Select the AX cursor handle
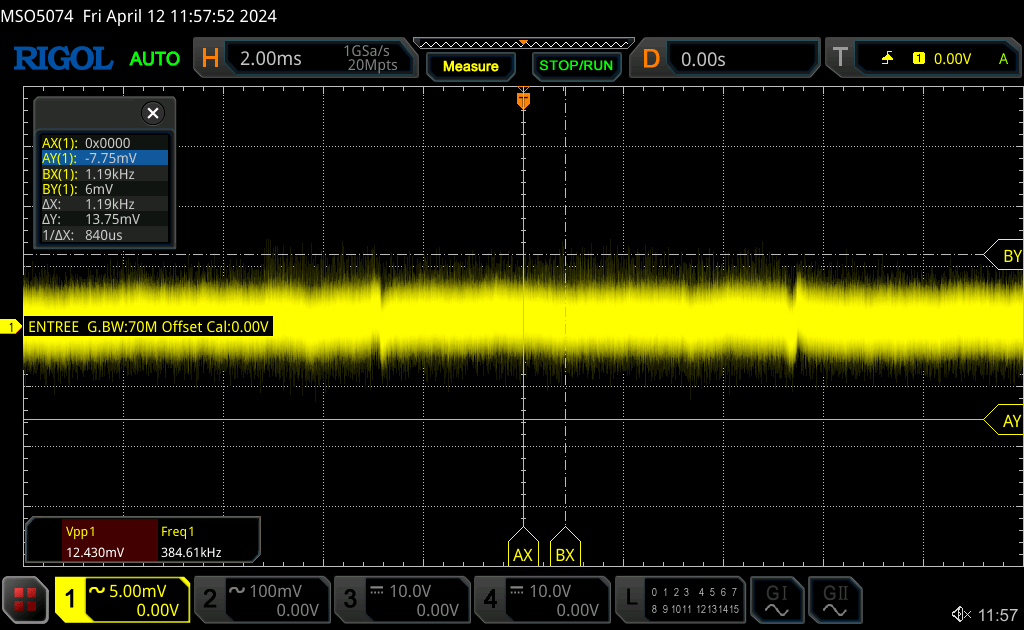Image resolution: width=1024 pixels, height=630 pixels. 523,547
